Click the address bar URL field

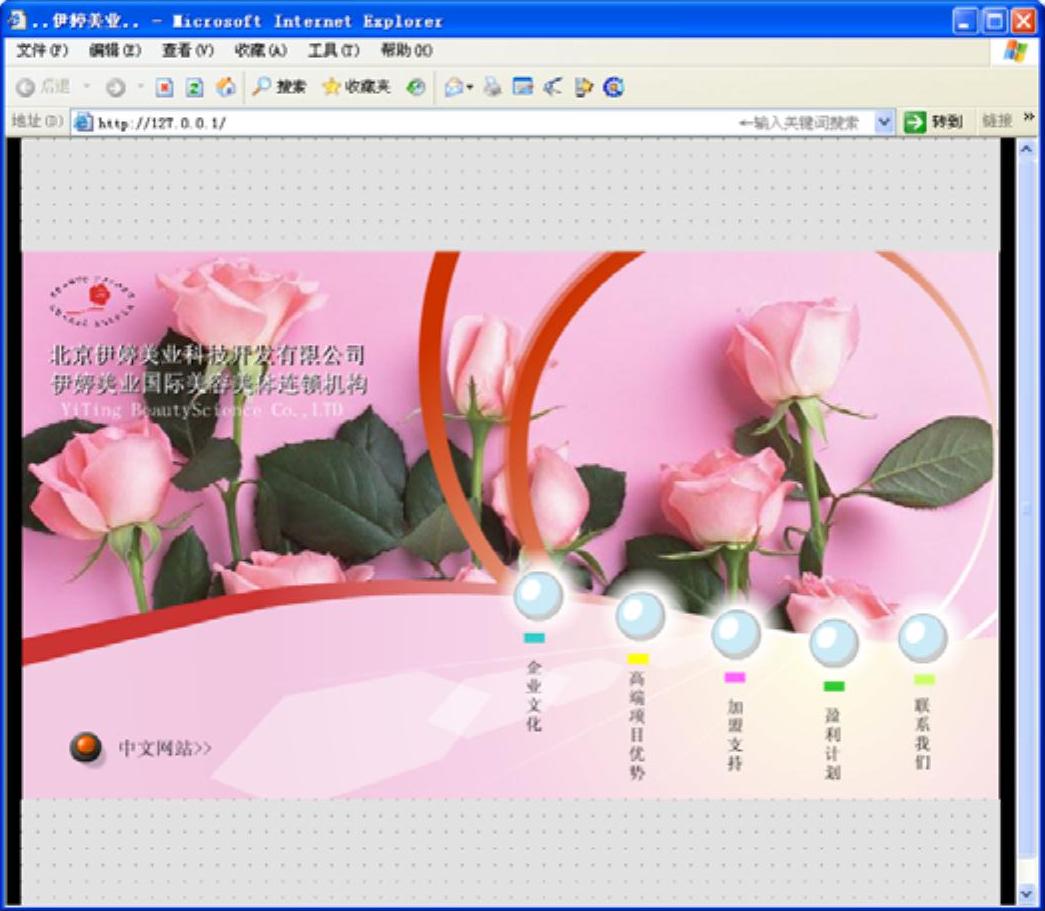click(400, 123)
